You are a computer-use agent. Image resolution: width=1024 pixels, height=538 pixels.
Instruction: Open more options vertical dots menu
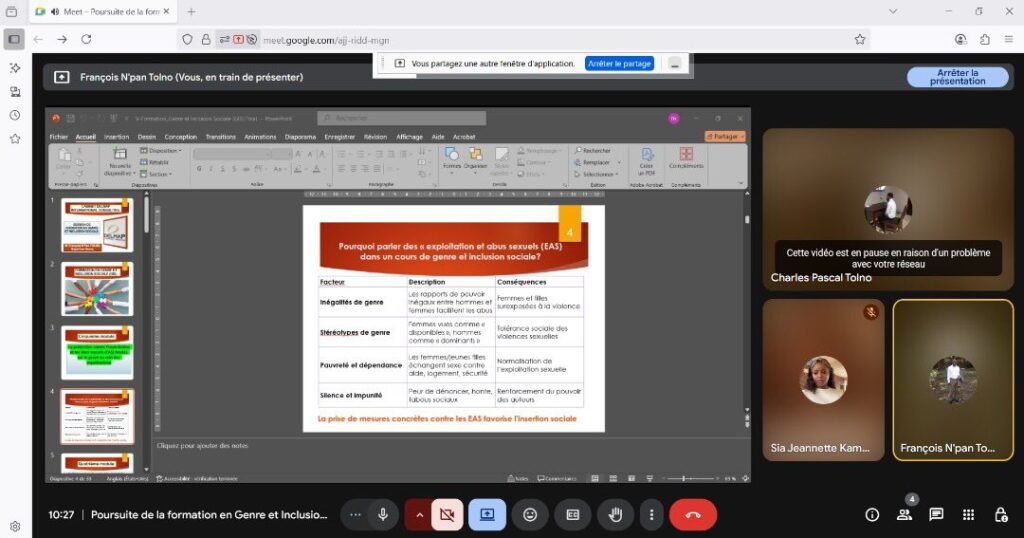tap(651, 514)
